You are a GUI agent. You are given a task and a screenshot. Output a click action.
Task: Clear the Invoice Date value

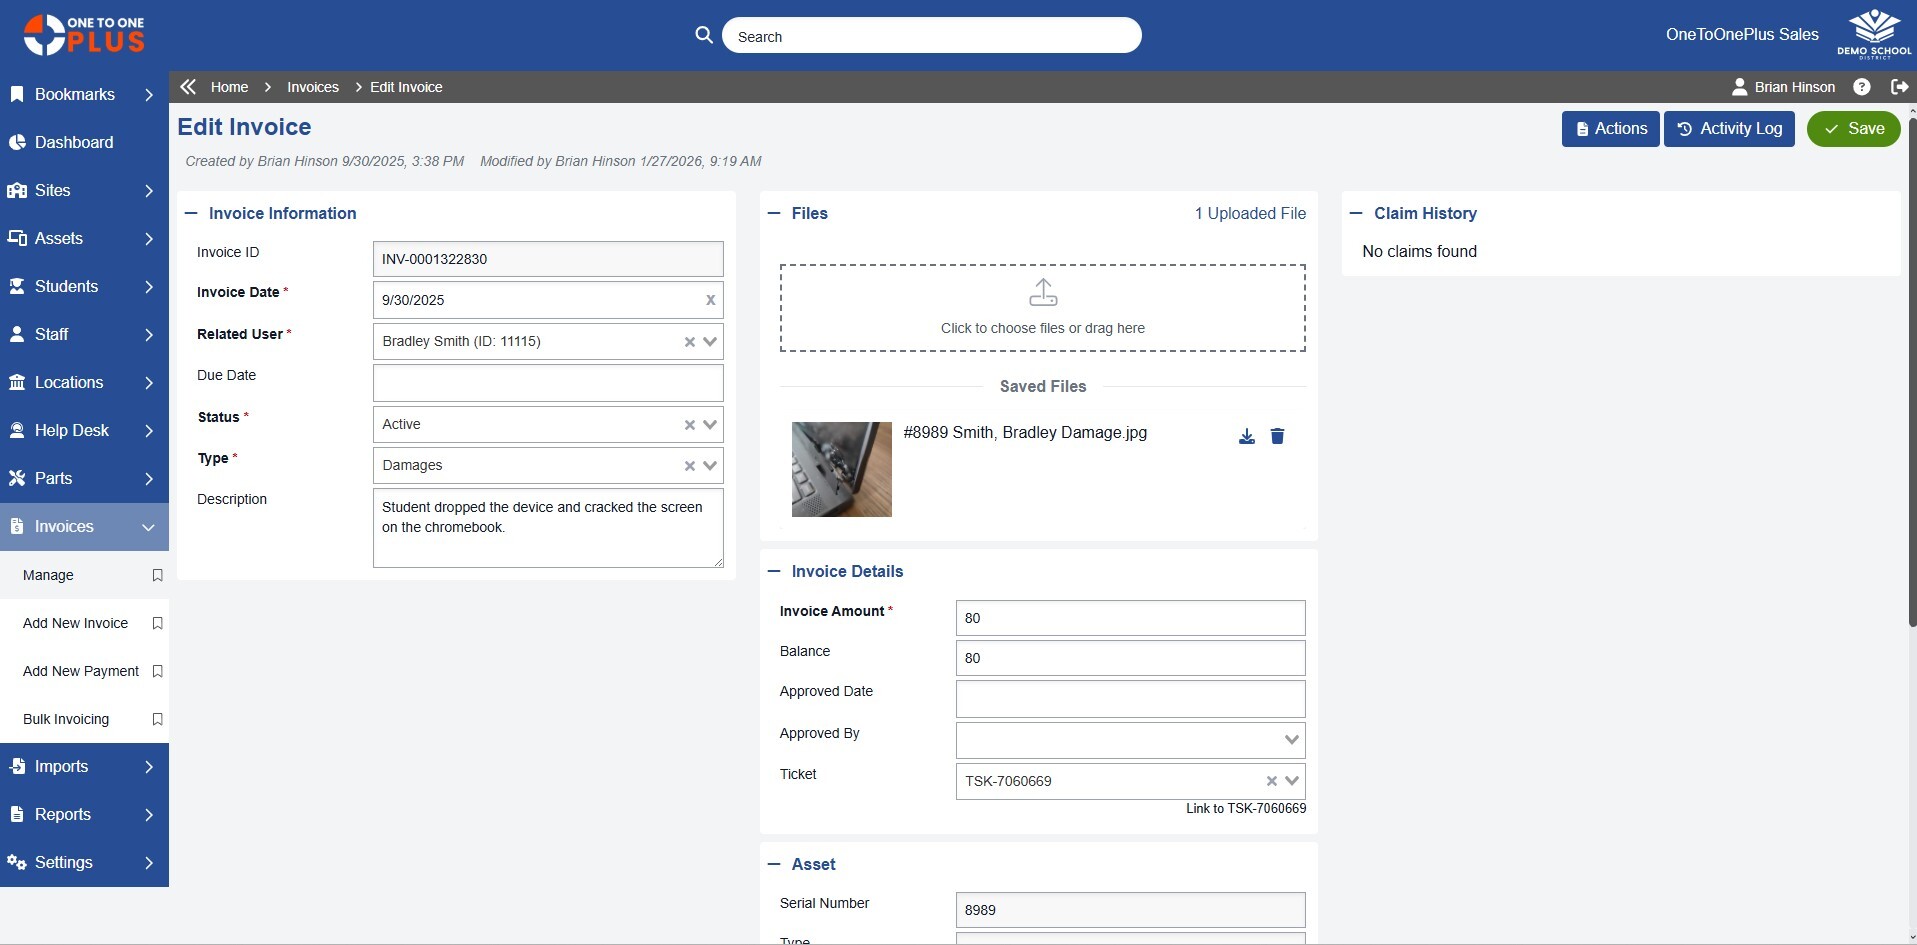(710, 300)
